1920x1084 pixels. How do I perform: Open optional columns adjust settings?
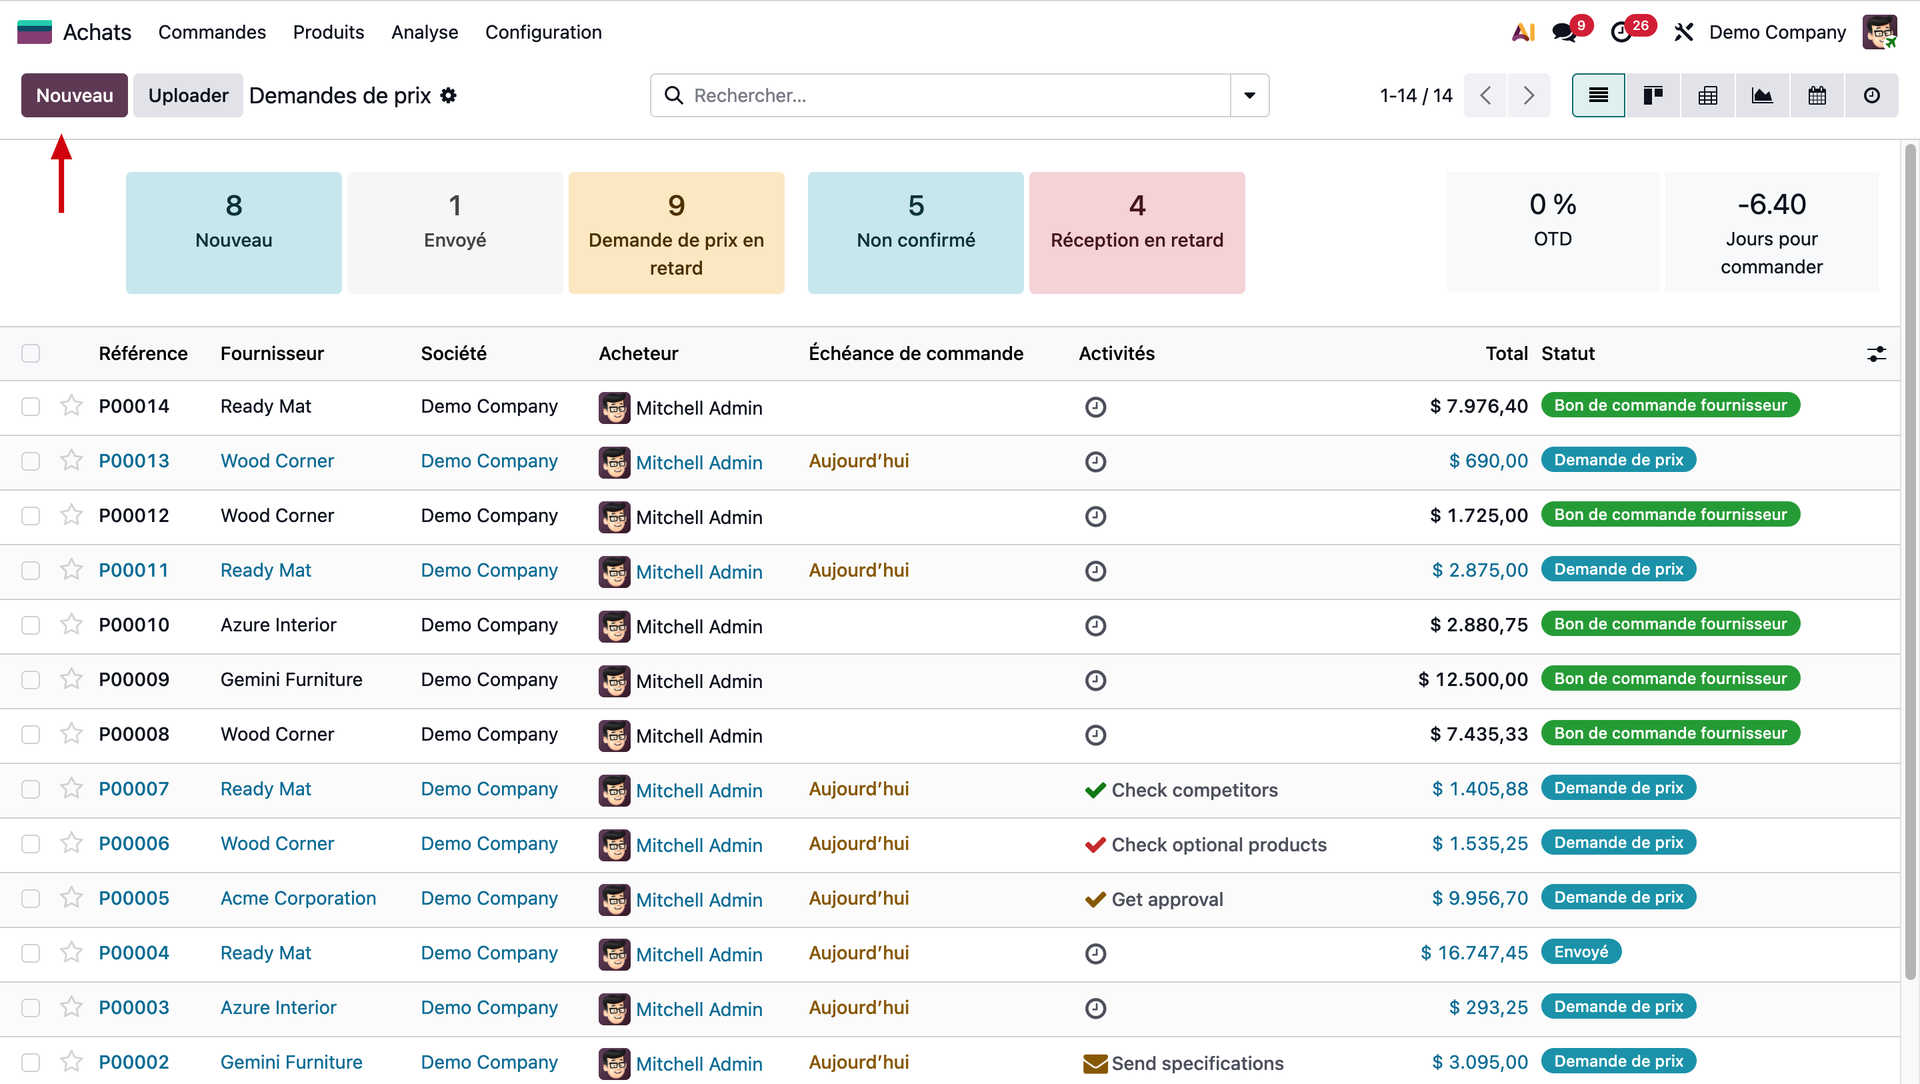point(1876,353)
